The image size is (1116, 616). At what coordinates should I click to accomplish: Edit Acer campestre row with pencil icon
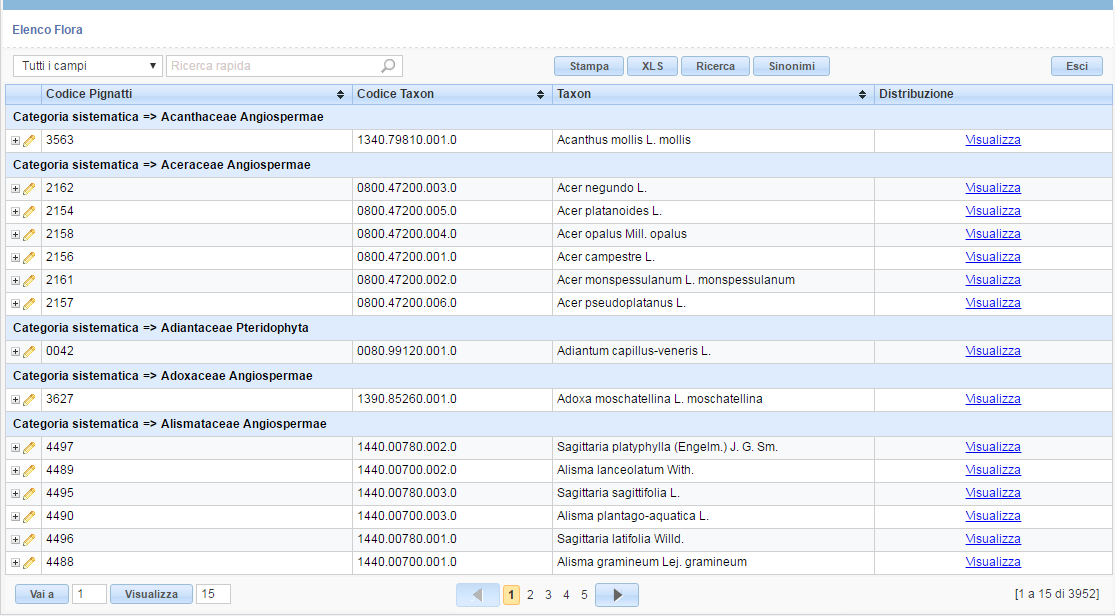29,257
